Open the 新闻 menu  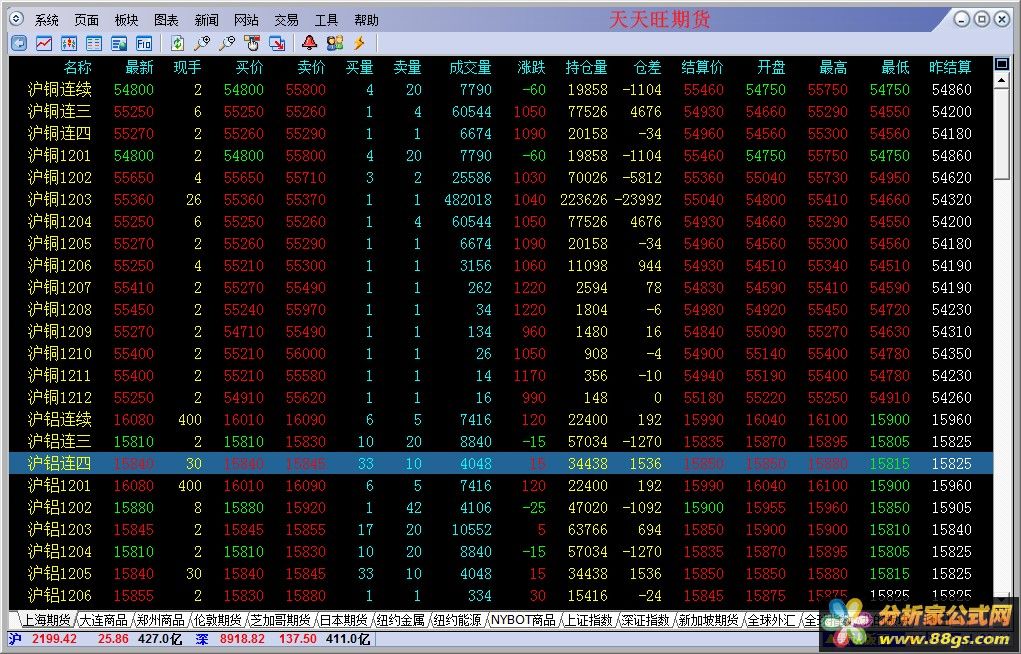[206, 20]
